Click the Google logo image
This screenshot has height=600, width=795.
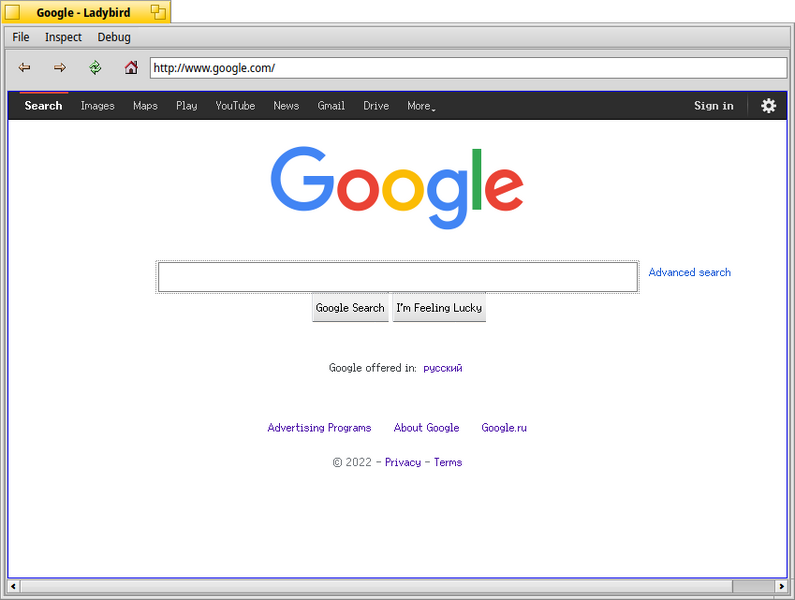click(x=397, y=188)
